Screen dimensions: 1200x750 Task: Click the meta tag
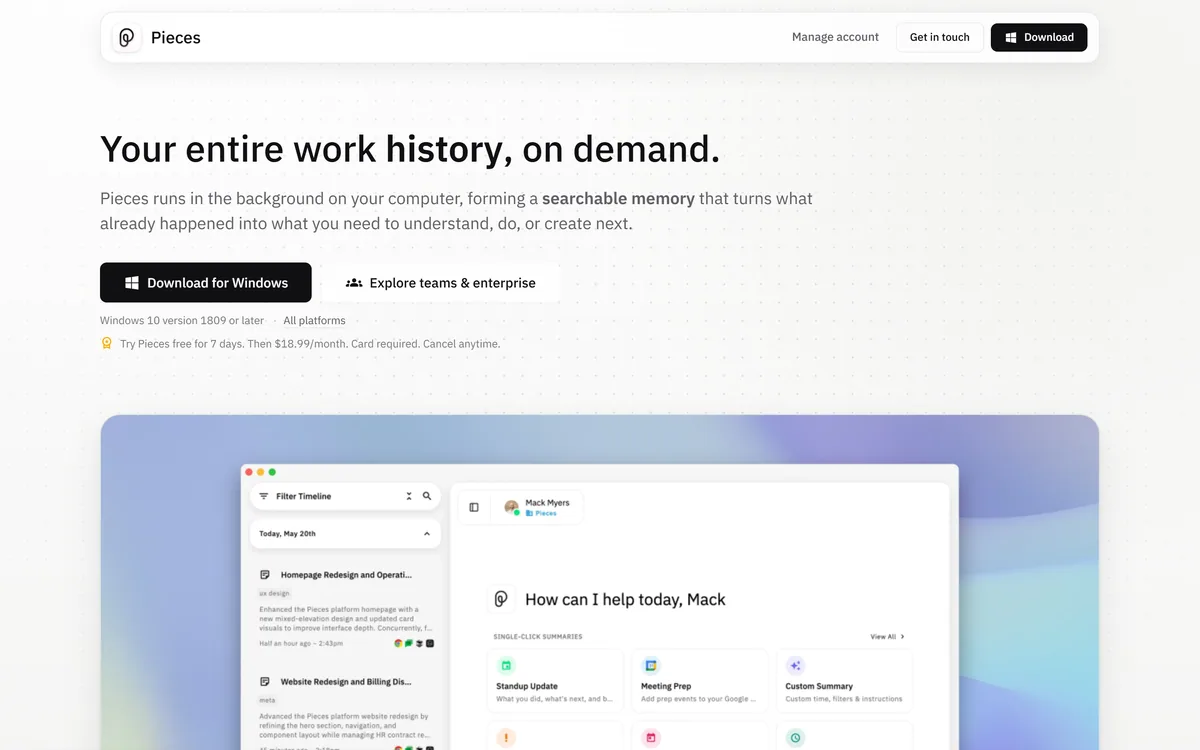point(267,700)
